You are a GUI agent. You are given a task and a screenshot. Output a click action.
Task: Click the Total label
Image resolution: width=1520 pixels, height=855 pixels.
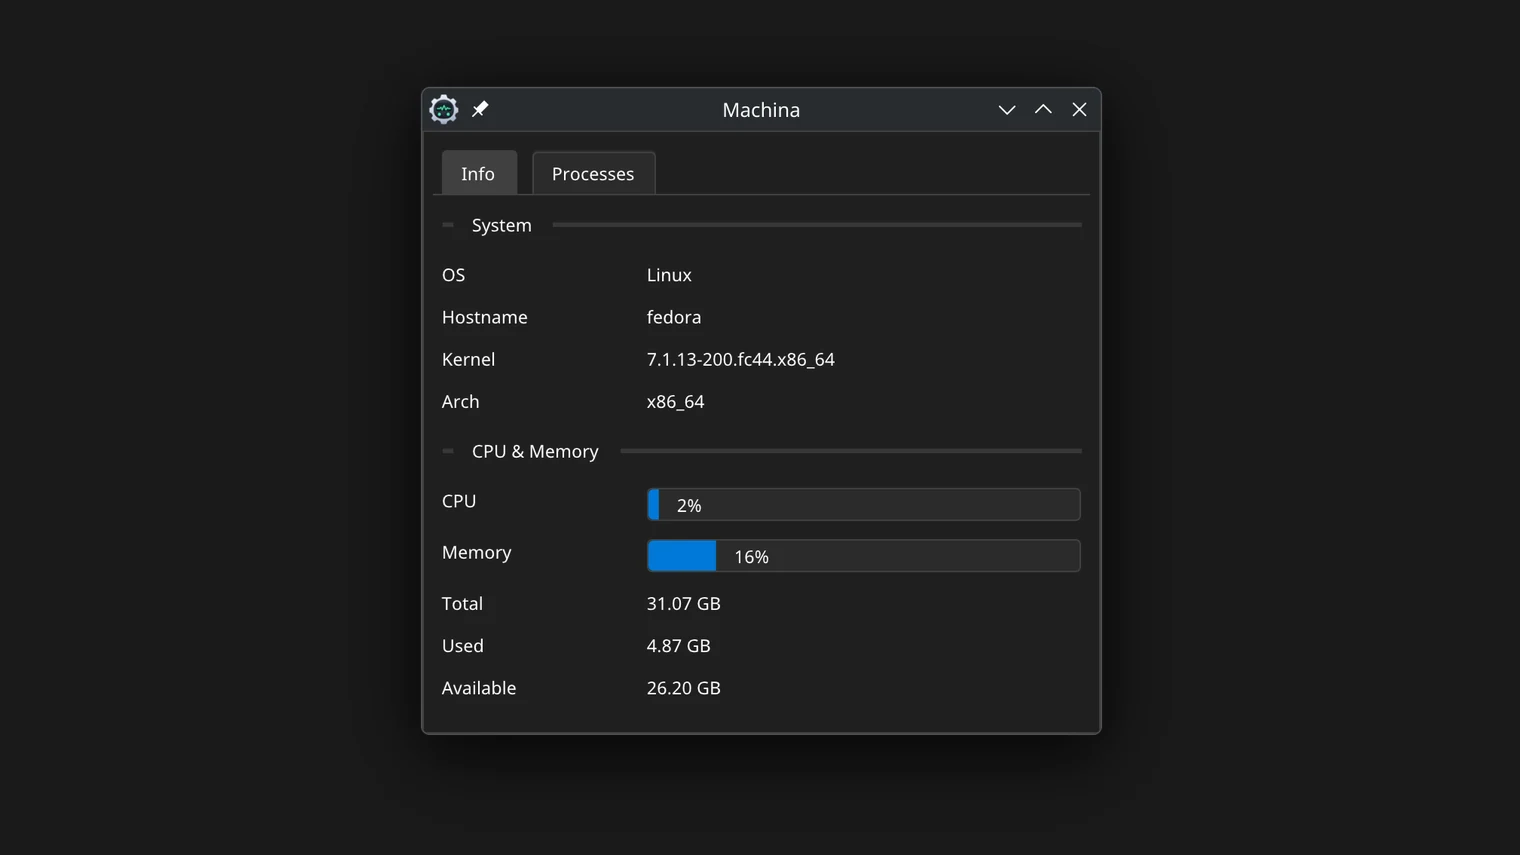point(462,603)
